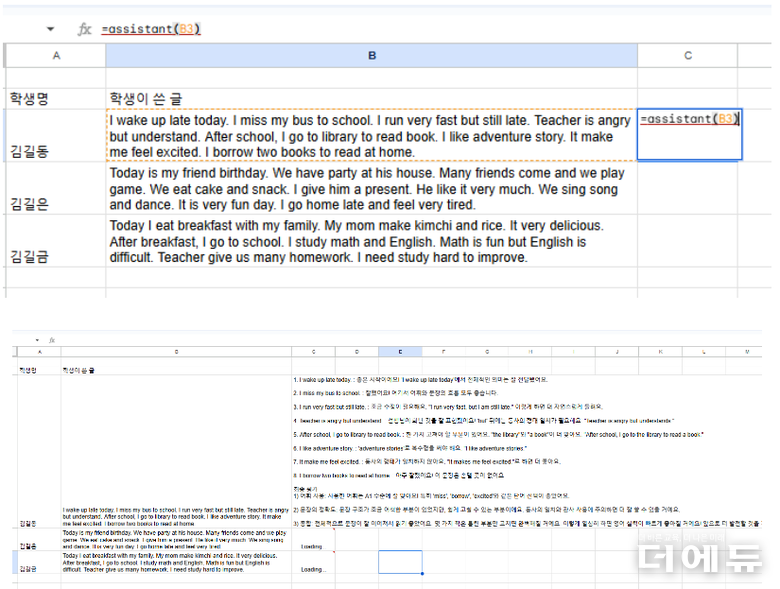Click the Loading... cell in the 김길금 row
Screen dimensions: 780x589
pos(313,562)
